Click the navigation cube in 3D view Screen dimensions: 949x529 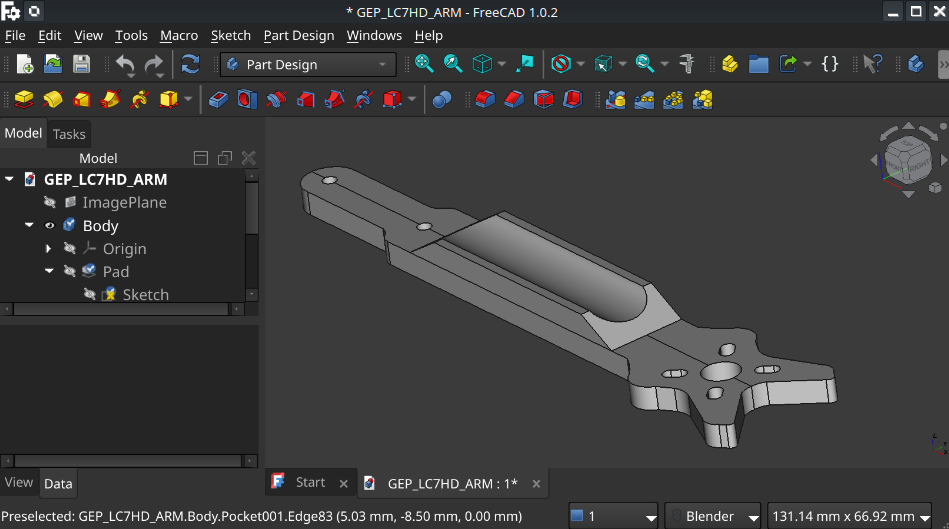pos(906,161)
